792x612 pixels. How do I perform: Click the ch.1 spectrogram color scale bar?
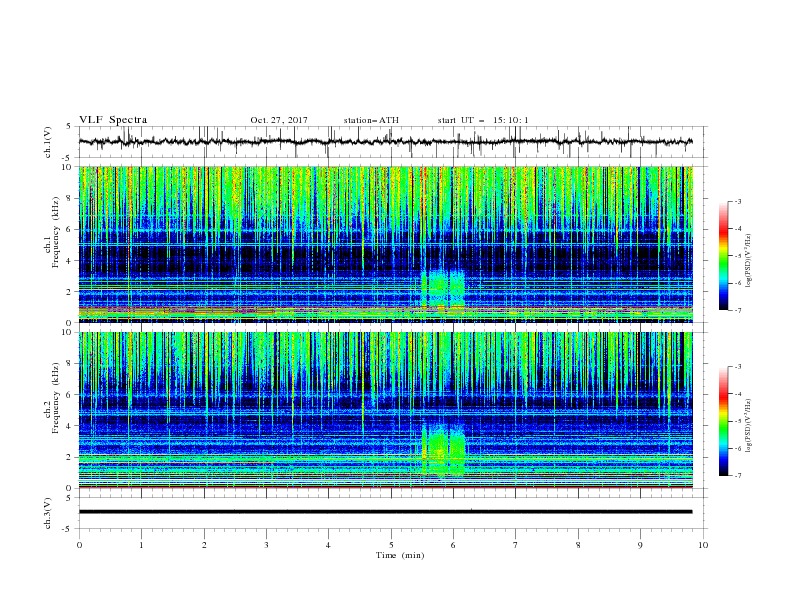click(x=723, y=256)
